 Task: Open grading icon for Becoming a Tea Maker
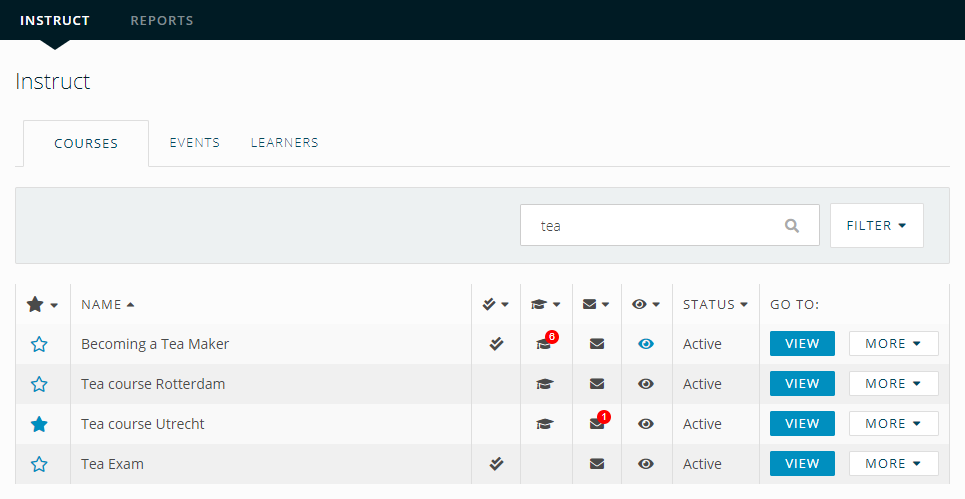coord(544,344)
